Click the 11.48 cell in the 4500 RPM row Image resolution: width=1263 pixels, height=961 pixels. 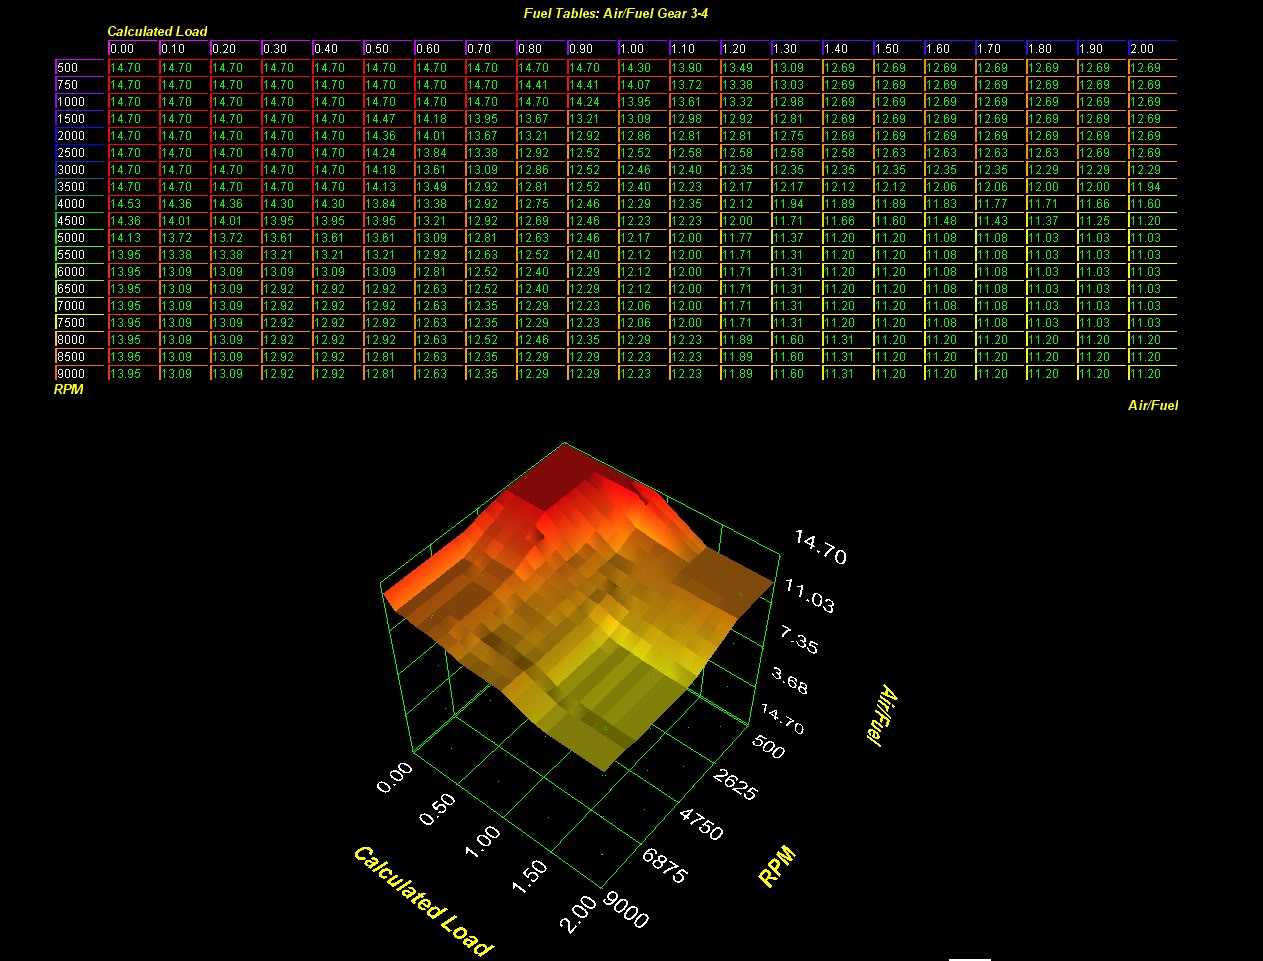[949, 221]
